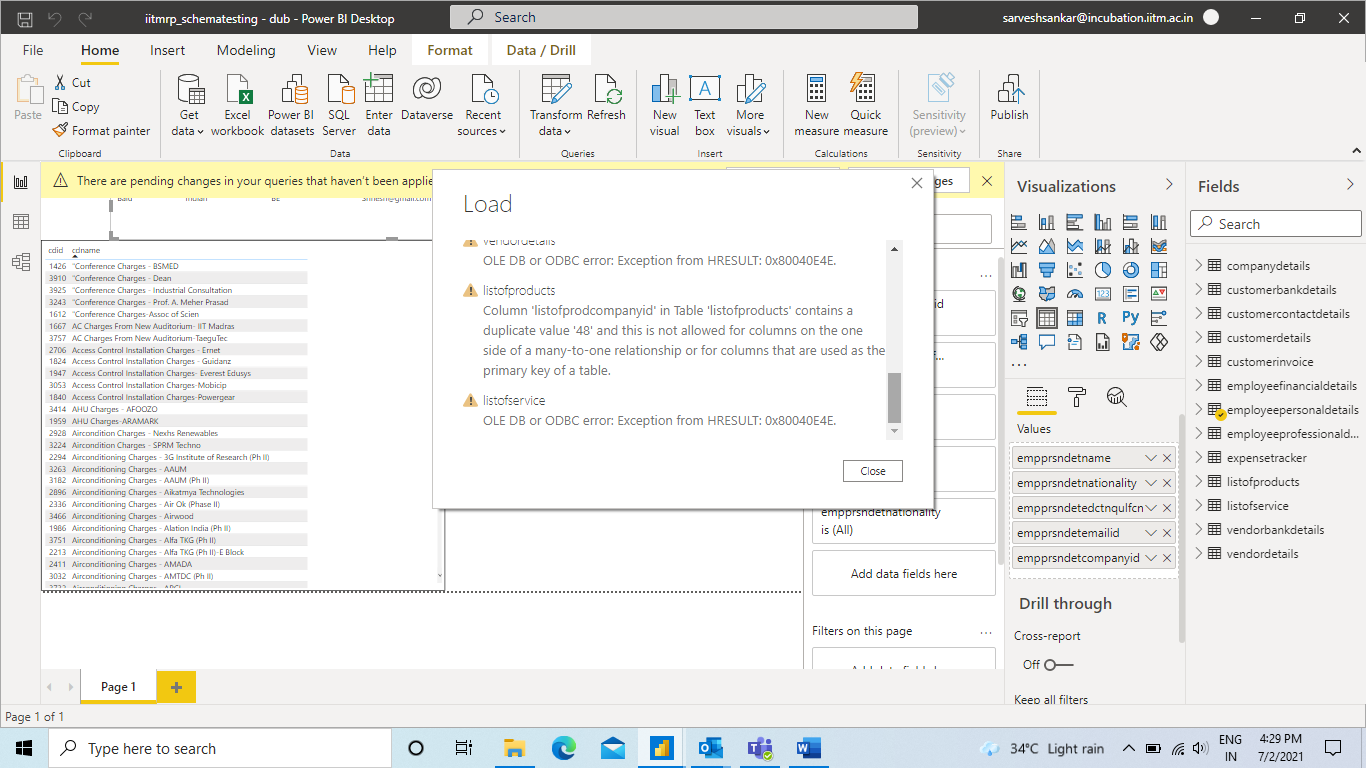This screenshot has height=768, width=1366.
Task: Open Power BI datasets
Action: [291, 105]
